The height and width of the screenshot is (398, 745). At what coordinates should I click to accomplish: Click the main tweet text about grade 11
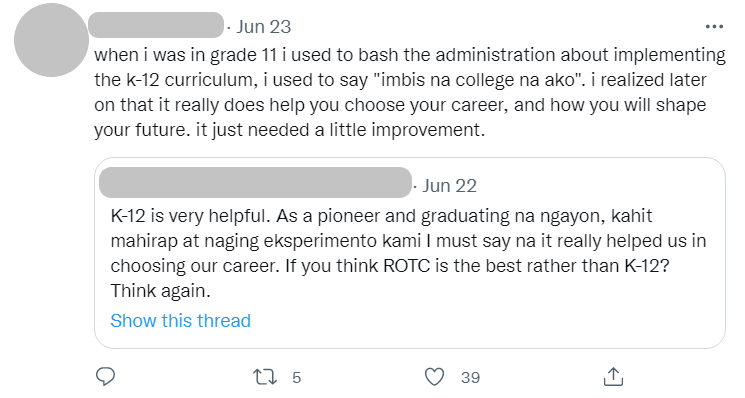[410, 92]
